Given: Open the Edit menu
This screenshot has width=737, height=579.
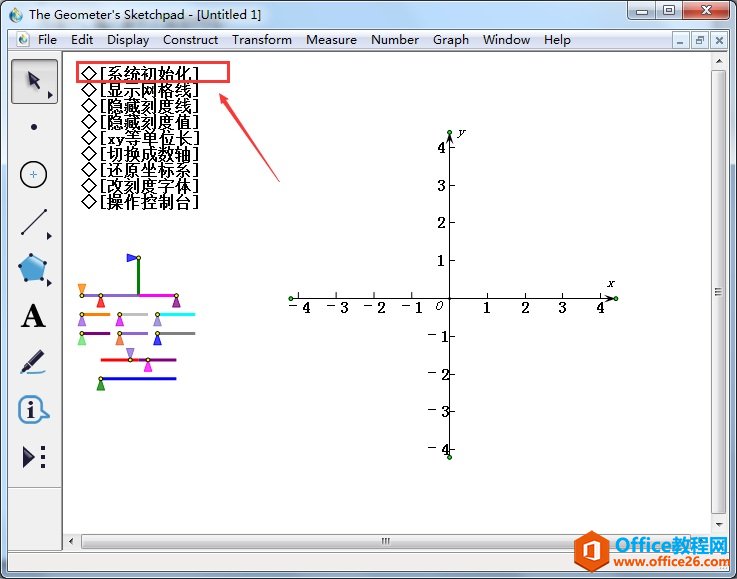Looking at the screenshot, I should [82, 40].
